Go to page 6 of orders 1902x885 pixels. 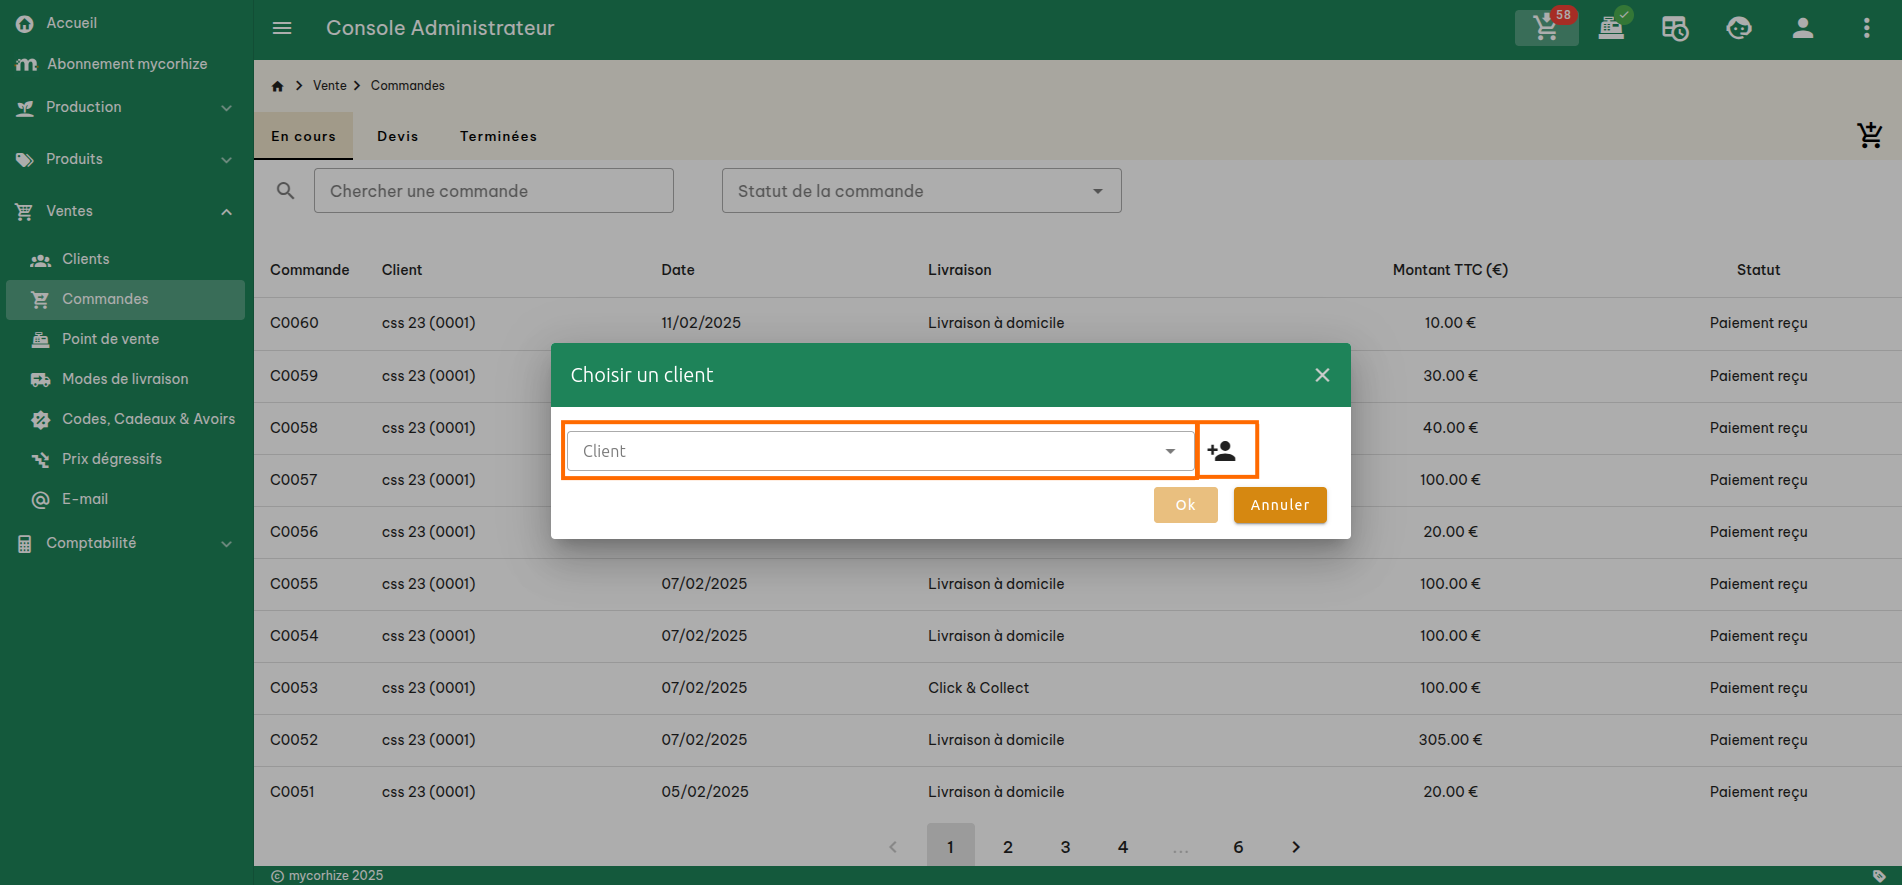pyautogui.click(x=1238, y=847)
